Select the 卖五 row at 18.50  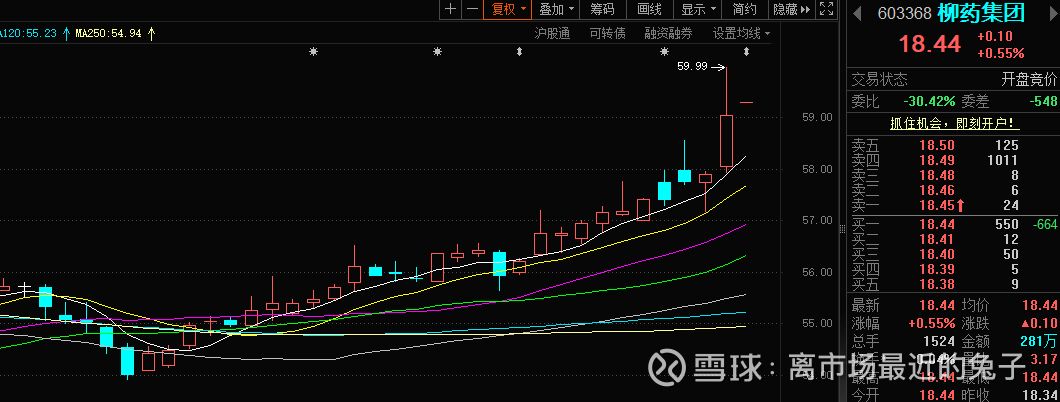point(953,145)
